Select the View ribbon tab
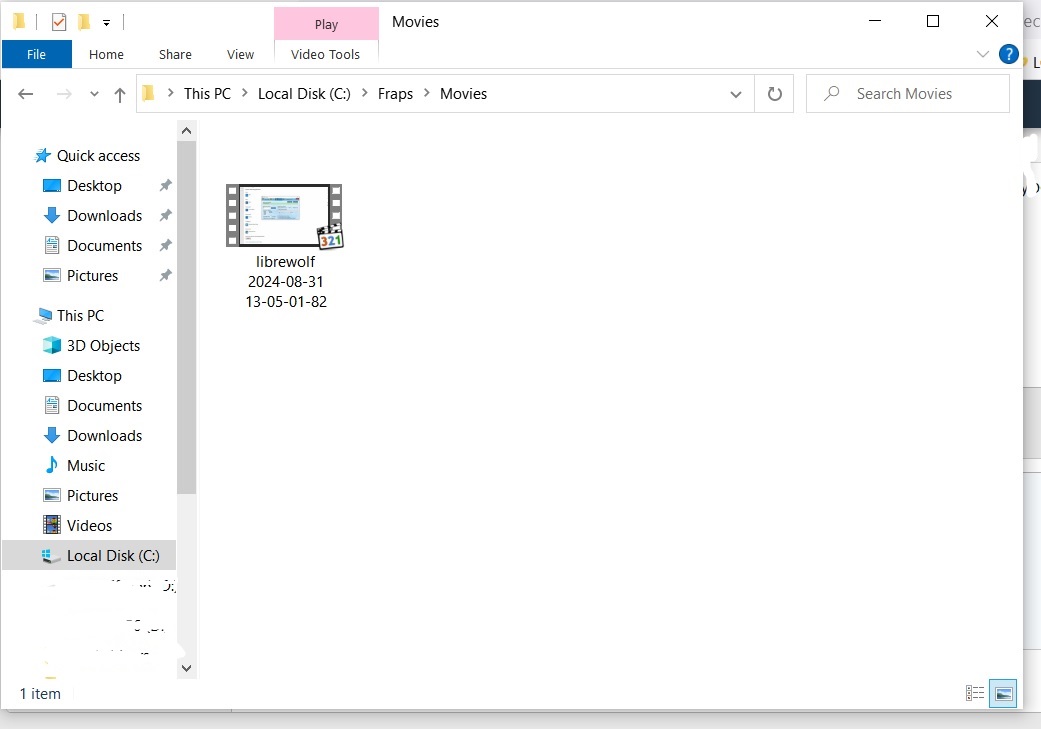The width and height of the screenshot is (1041, 729). tap(240, 54)
